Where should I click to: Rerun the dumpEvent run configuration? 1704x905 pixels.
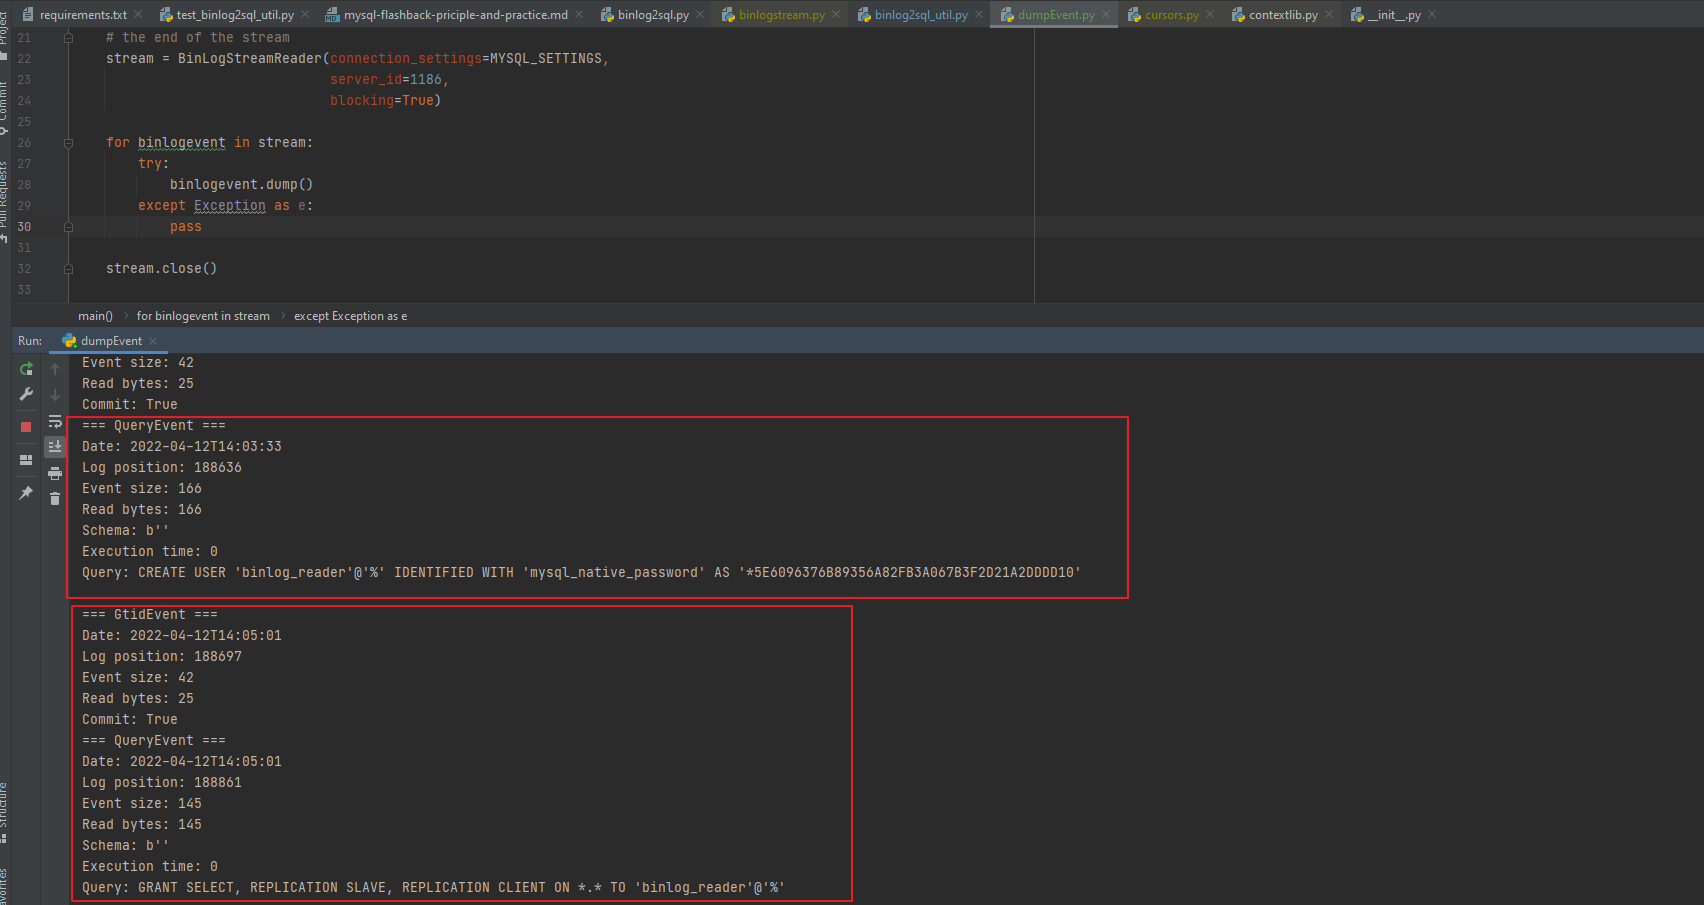pos(26,369)
